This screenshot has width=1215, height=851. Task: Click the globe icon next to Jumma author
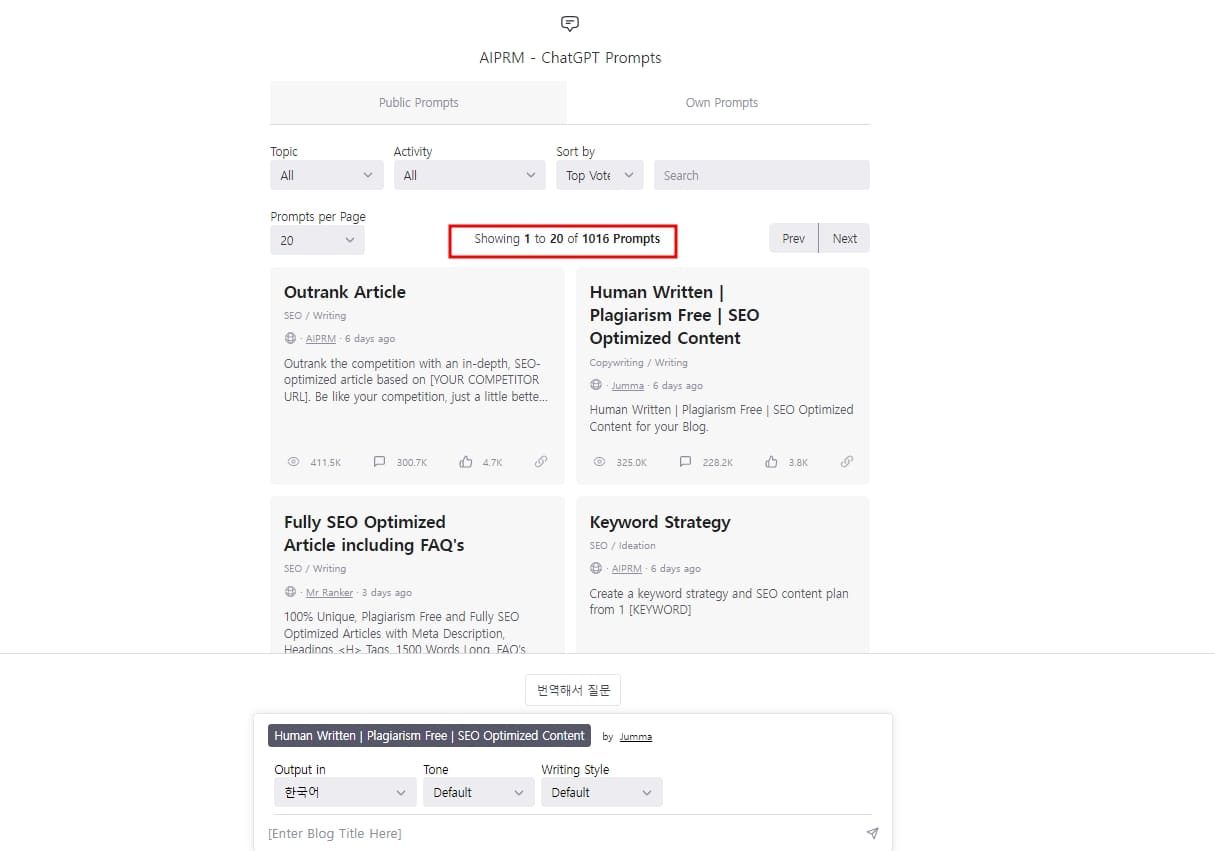pos(597,385)
